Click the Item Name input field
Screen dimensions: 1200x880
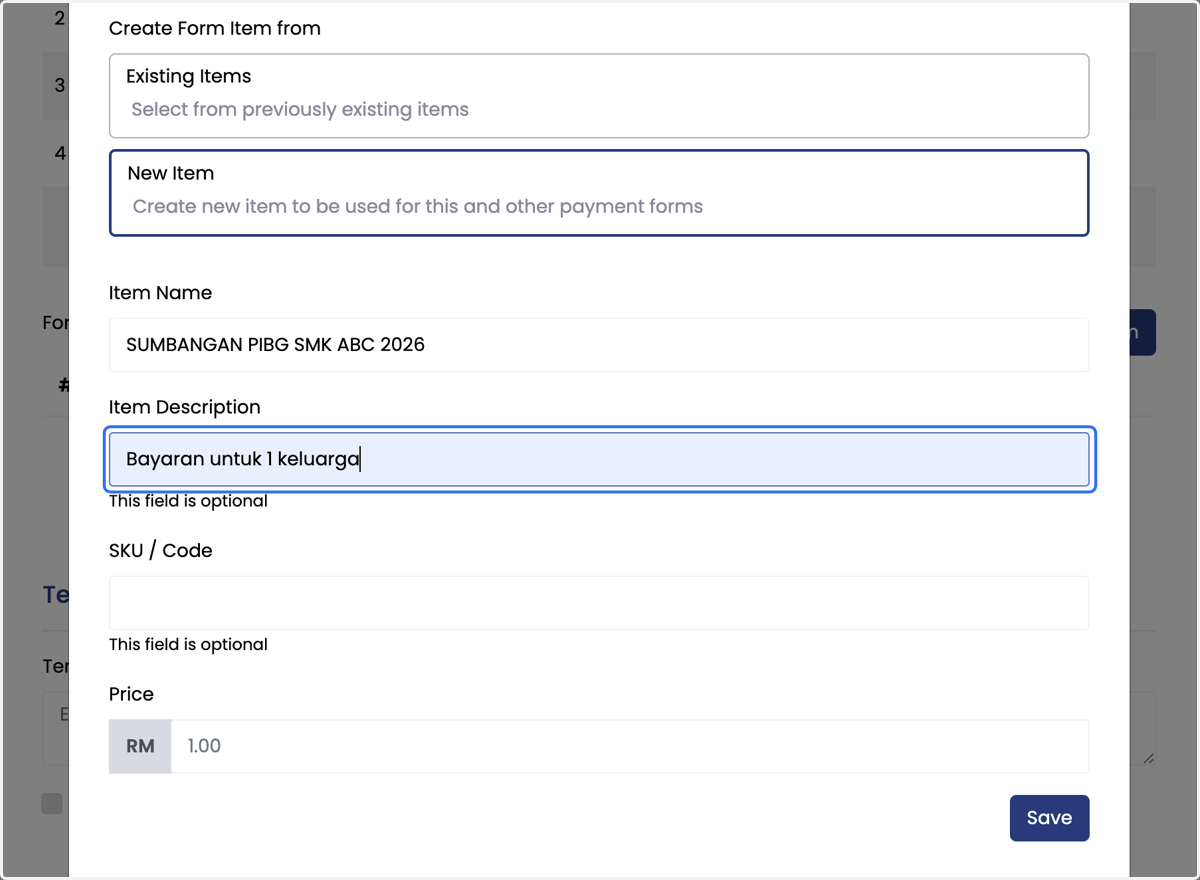(x=599, y=345)
